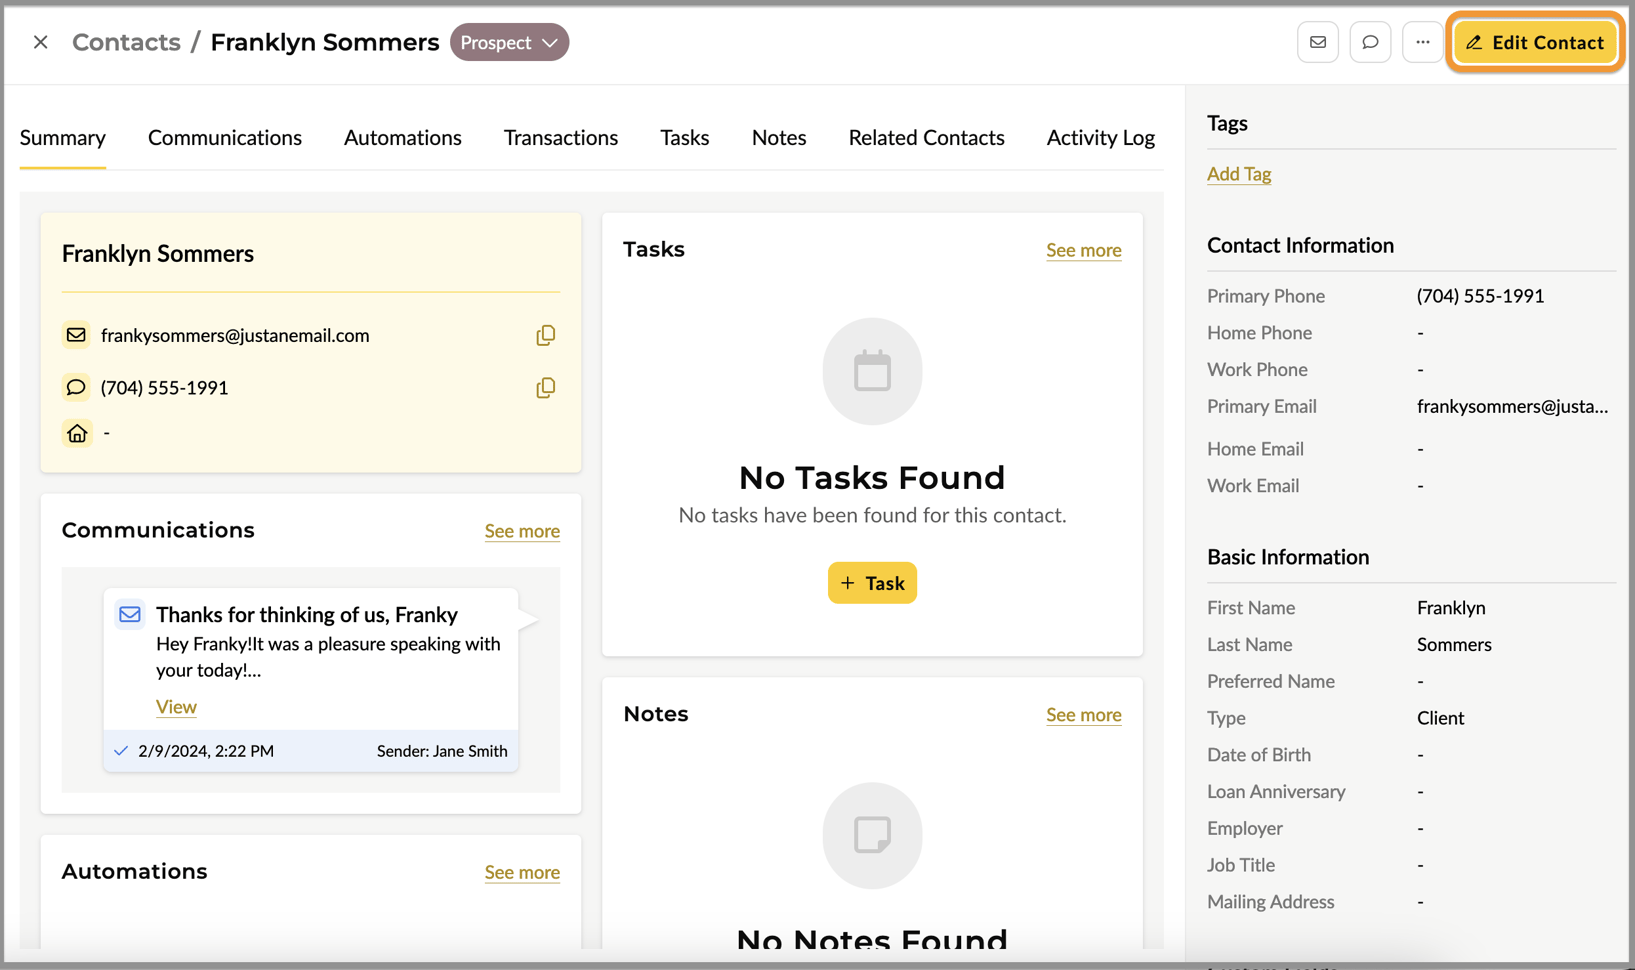
Task: Click the Add Tag link
Action: pos(1239,174)
